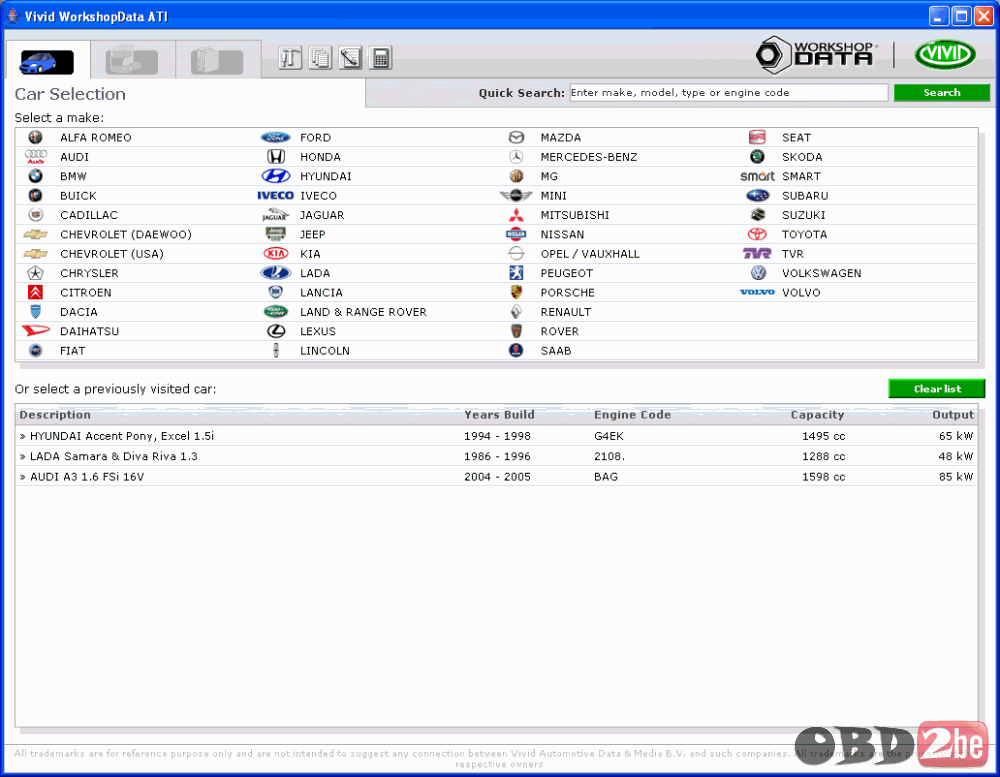Select the Honda H logo
The width and height of the screenshot is (1000, 777).
pos(276,157)
